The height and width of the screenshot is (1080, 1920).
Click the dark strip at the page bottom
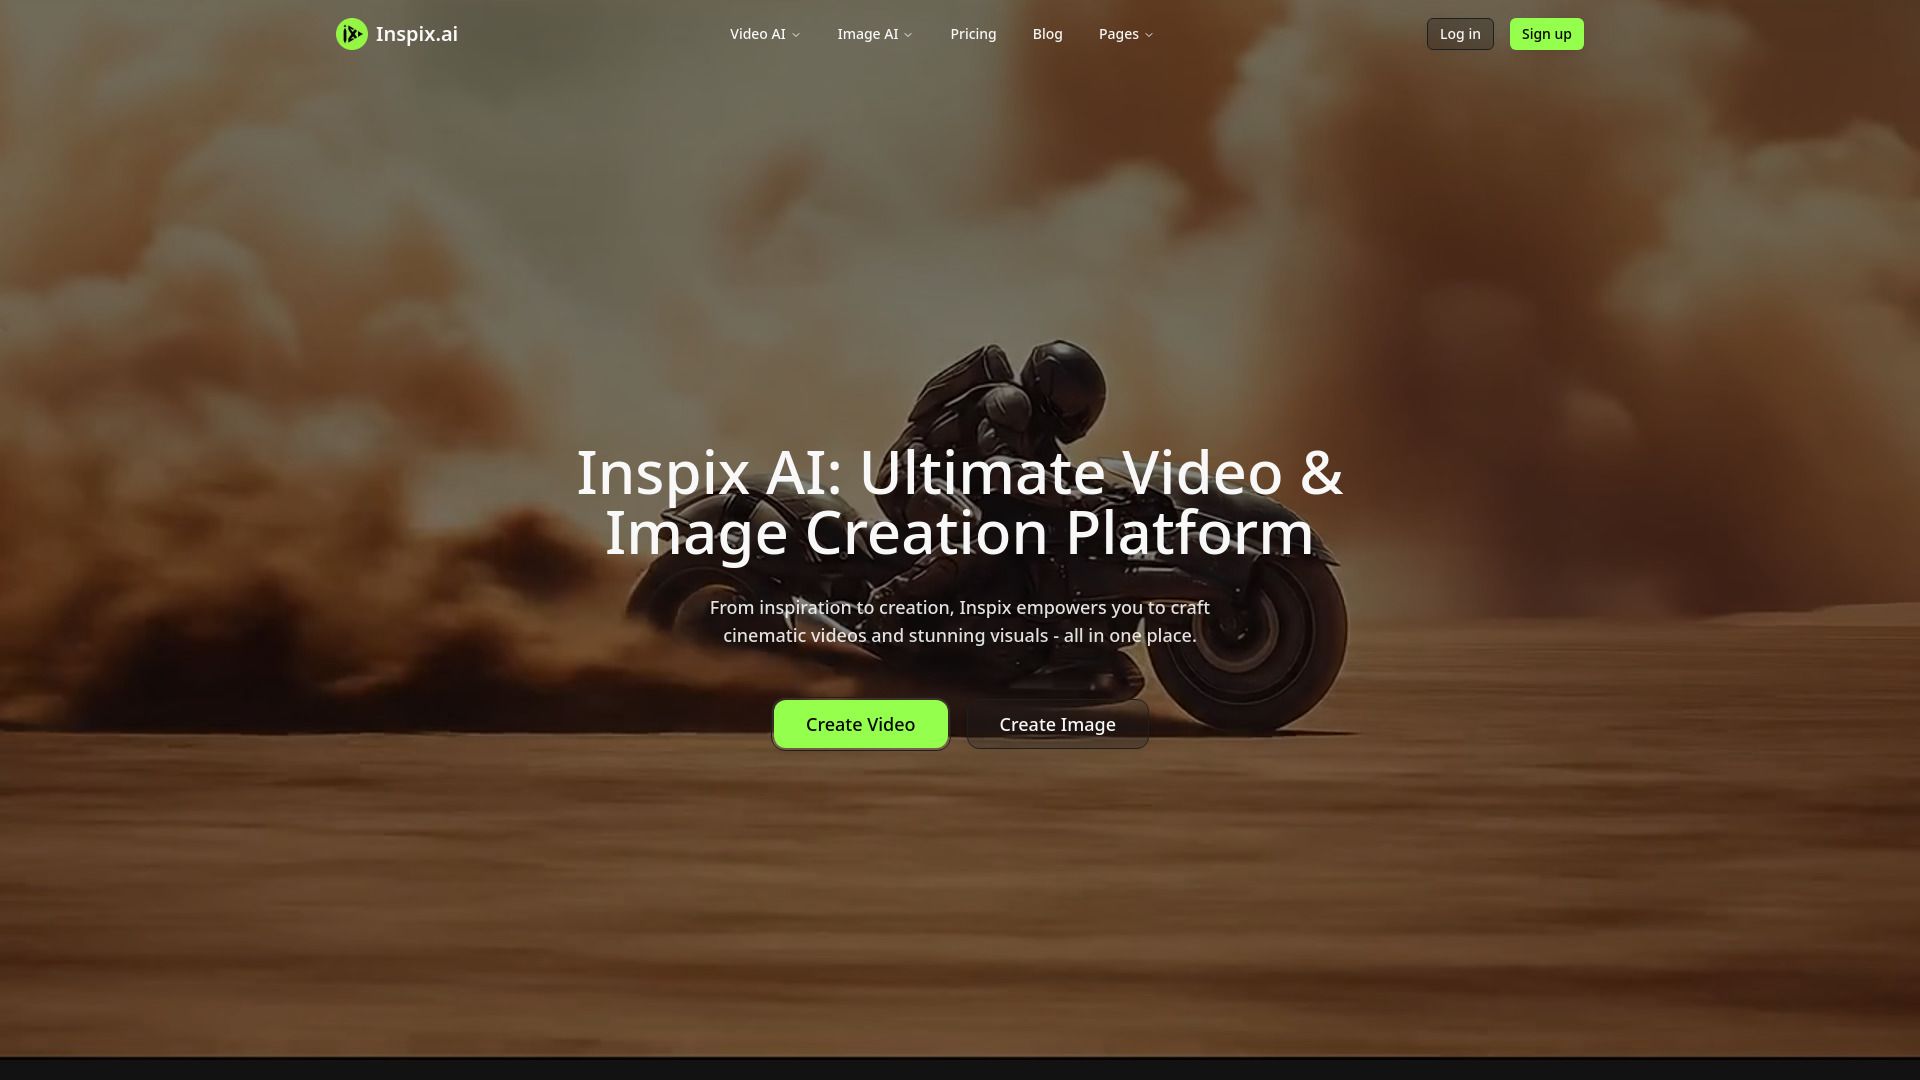coord(960,1063)
